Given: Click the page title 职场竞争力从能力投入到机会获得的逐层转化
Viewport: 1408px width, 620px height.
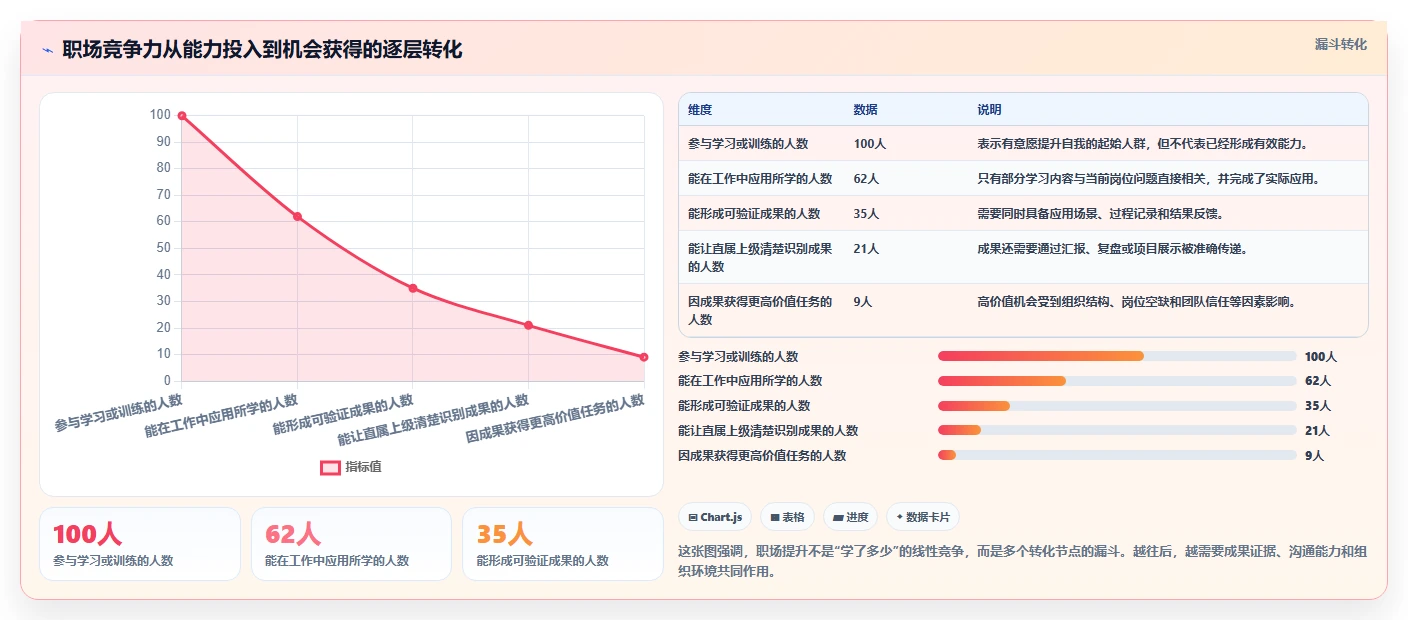Looking at the screenshot, I should (262, 50).
